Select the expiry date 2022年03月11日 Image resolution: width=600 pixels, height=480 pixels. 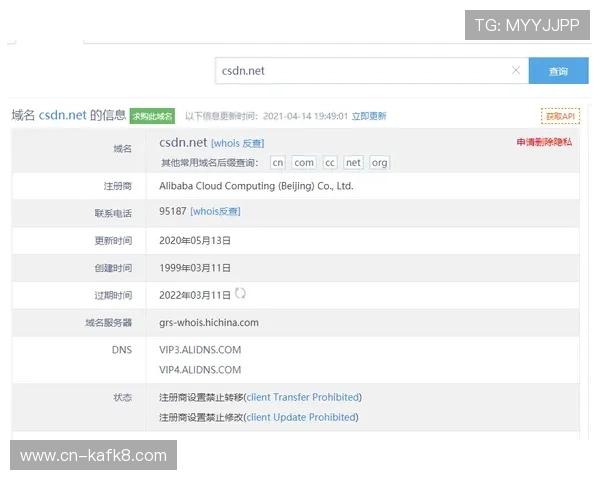click(x=195, y=295)
